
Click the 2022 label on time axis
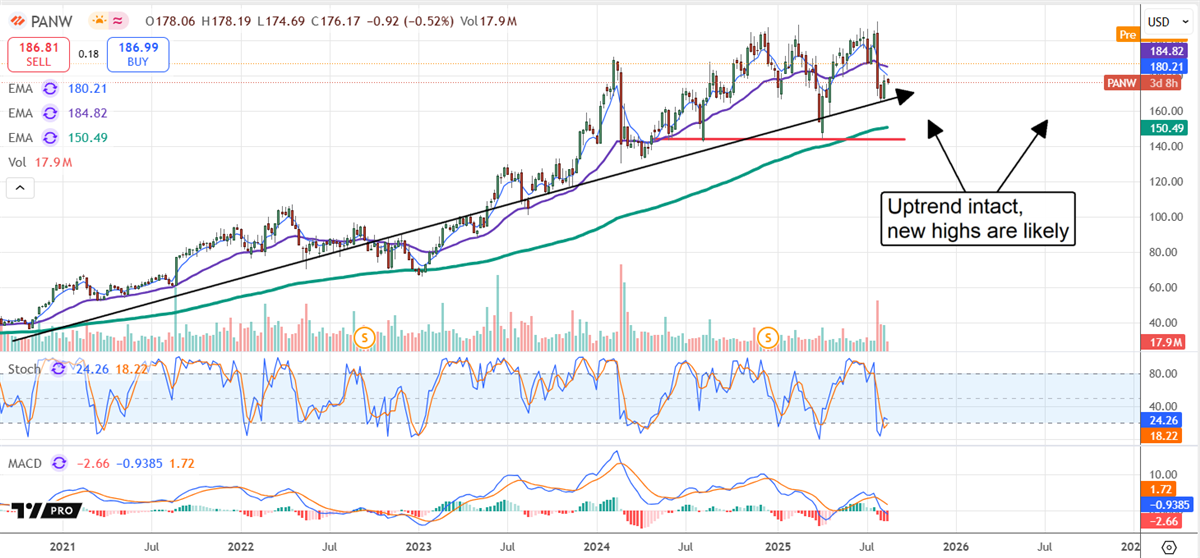point(240,547)
